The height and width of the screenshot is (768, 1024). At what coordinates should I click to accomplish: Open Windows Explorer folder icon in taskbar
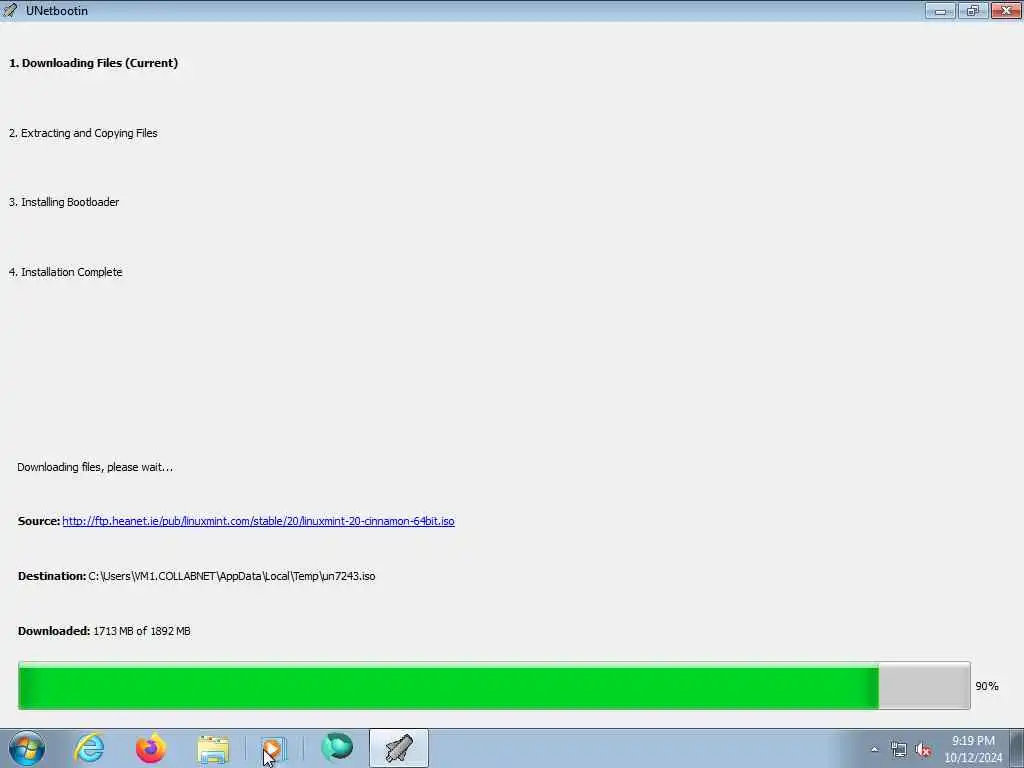pyautogui.click(x=213, y=748)
